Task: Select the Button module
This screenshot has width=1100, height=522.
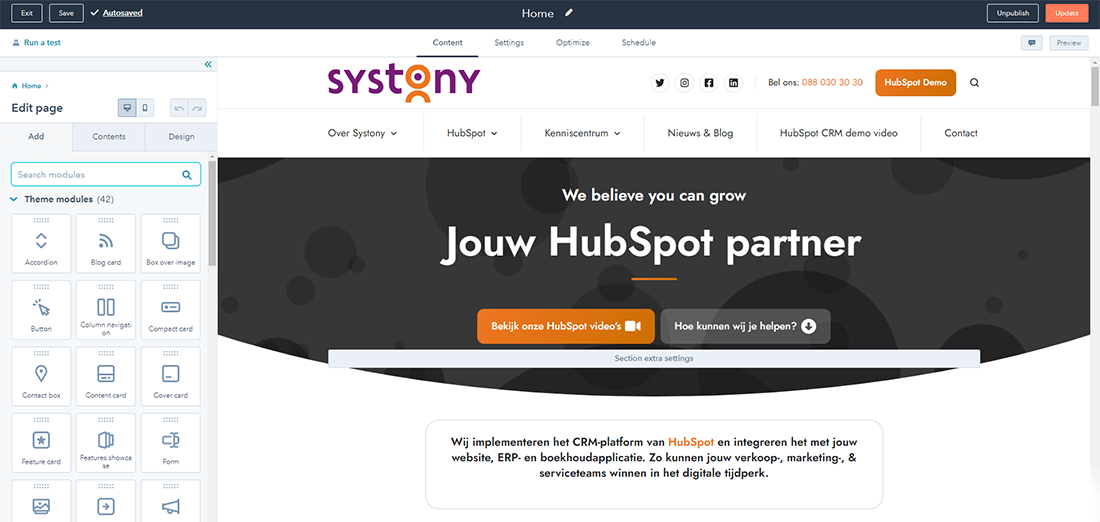Action: (41, 310)
